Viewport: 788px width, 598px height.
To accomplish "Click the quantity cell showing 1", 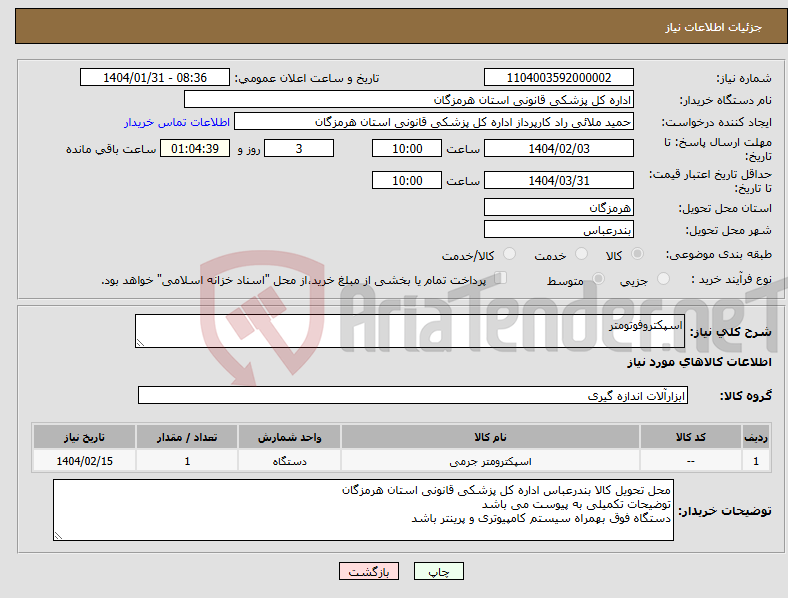I will [187, 460].
